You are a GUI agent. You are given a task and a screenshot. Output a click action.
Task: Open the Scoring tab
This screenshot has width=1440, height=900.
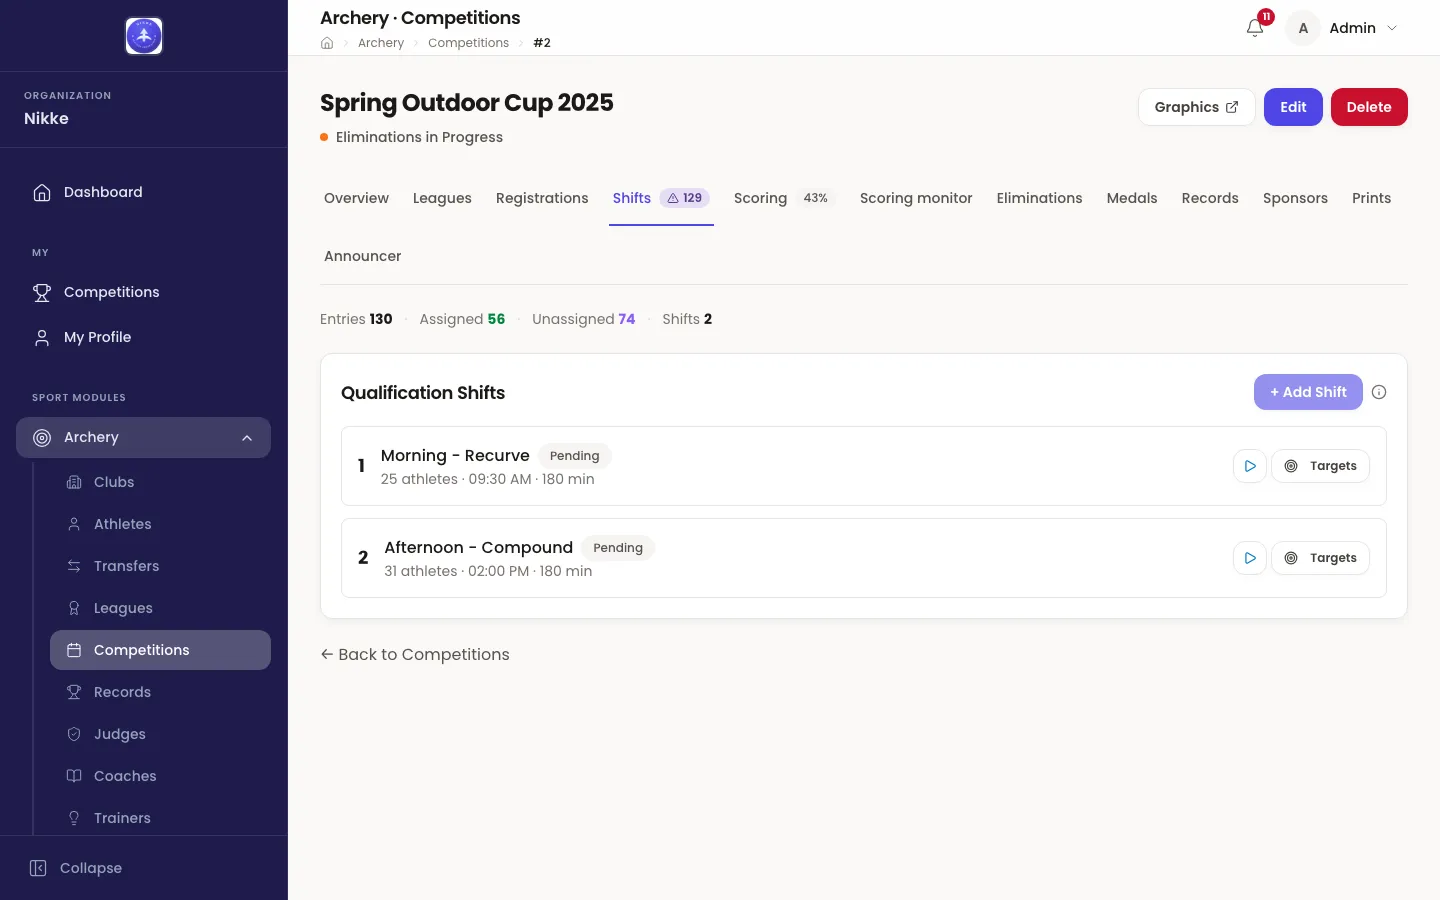pos(783,198)
